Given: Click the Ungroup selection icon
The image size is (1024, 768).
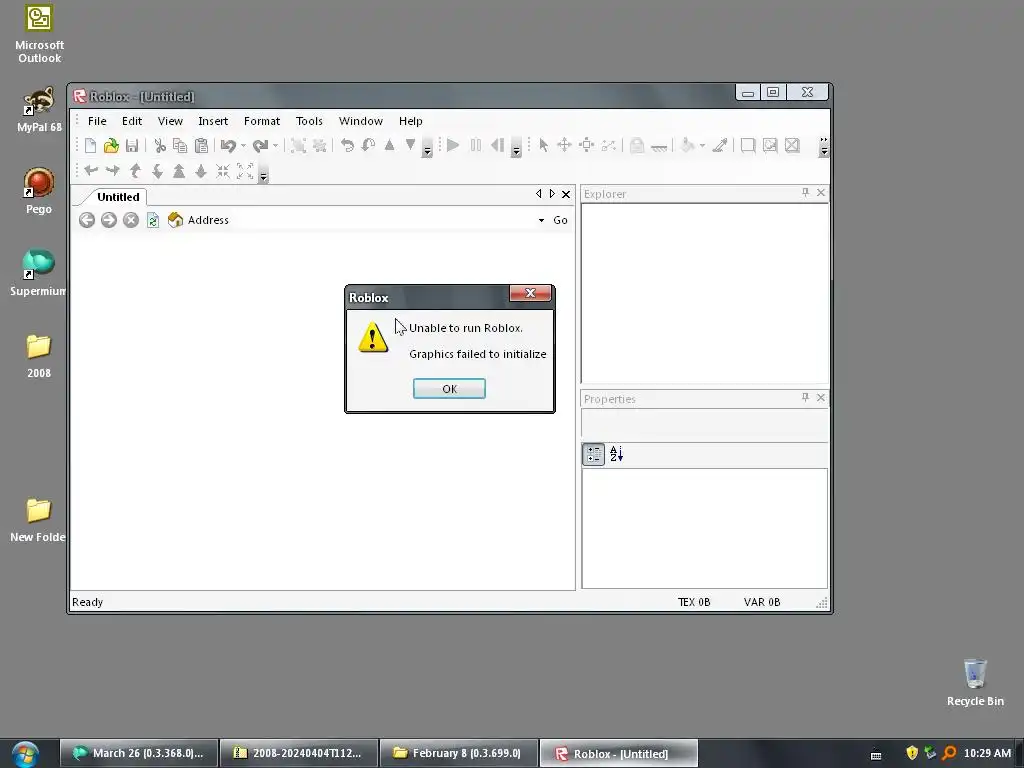Looking at the screenshot, I should point(319,146).
